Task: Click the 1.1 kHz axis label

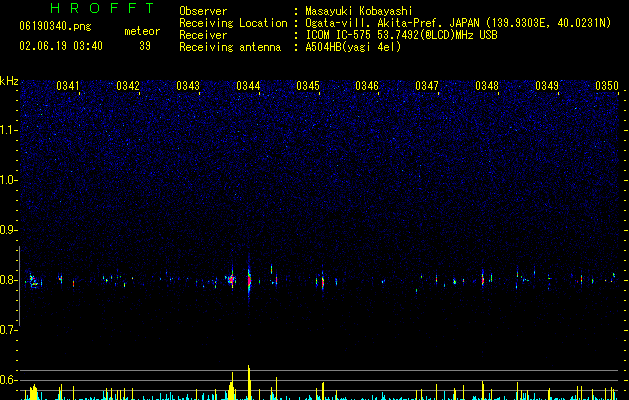Action: [x=9, y=130]
